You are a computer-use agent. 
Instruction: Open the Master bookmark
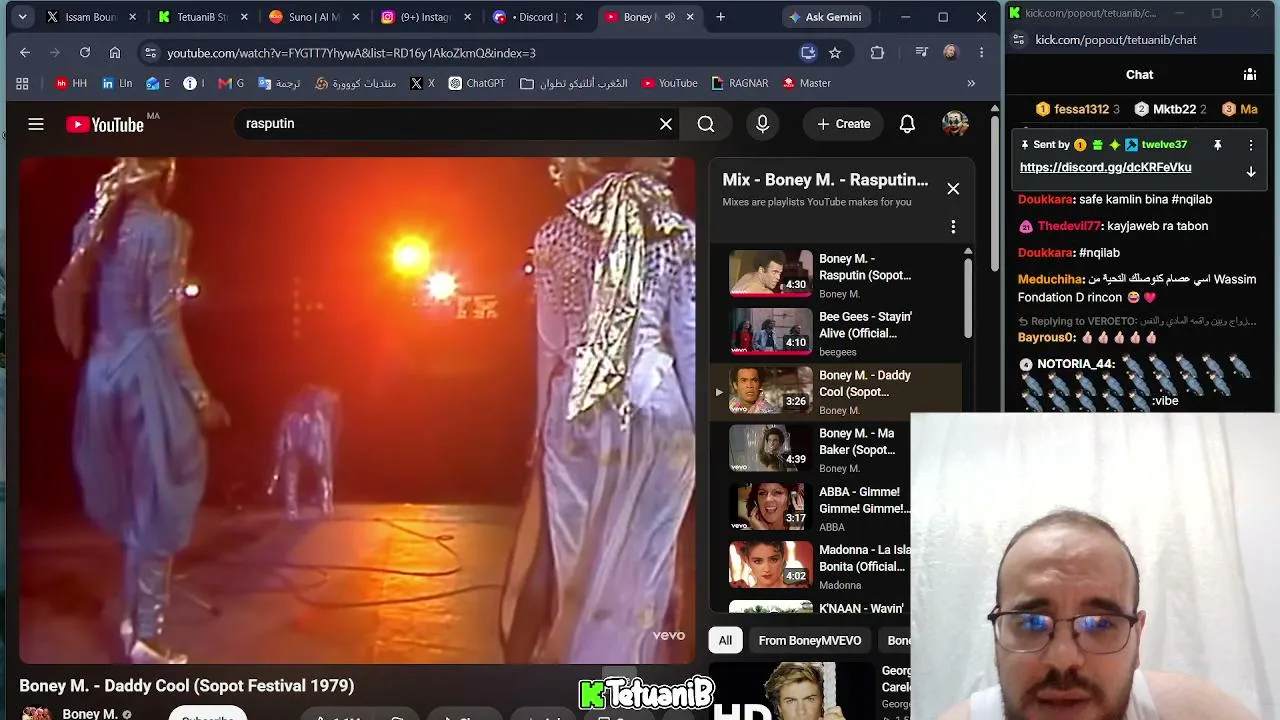click(x=807, y=84)
